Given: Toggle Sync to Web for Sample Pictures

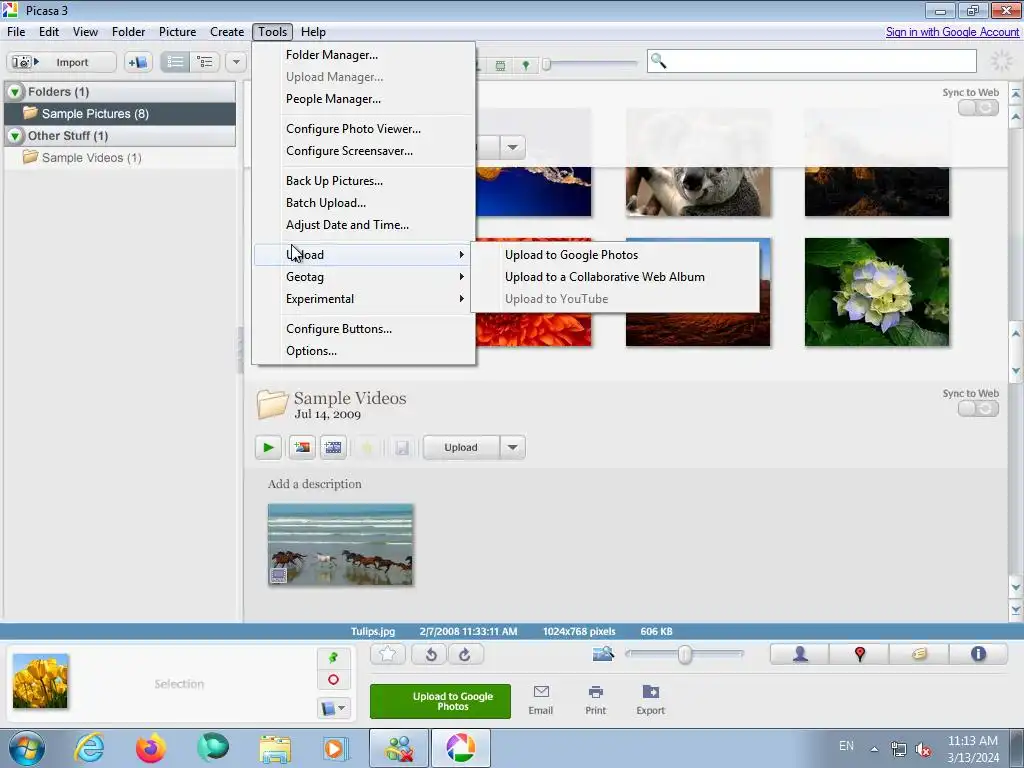Looking at the screenshot, I should (978, 108).
